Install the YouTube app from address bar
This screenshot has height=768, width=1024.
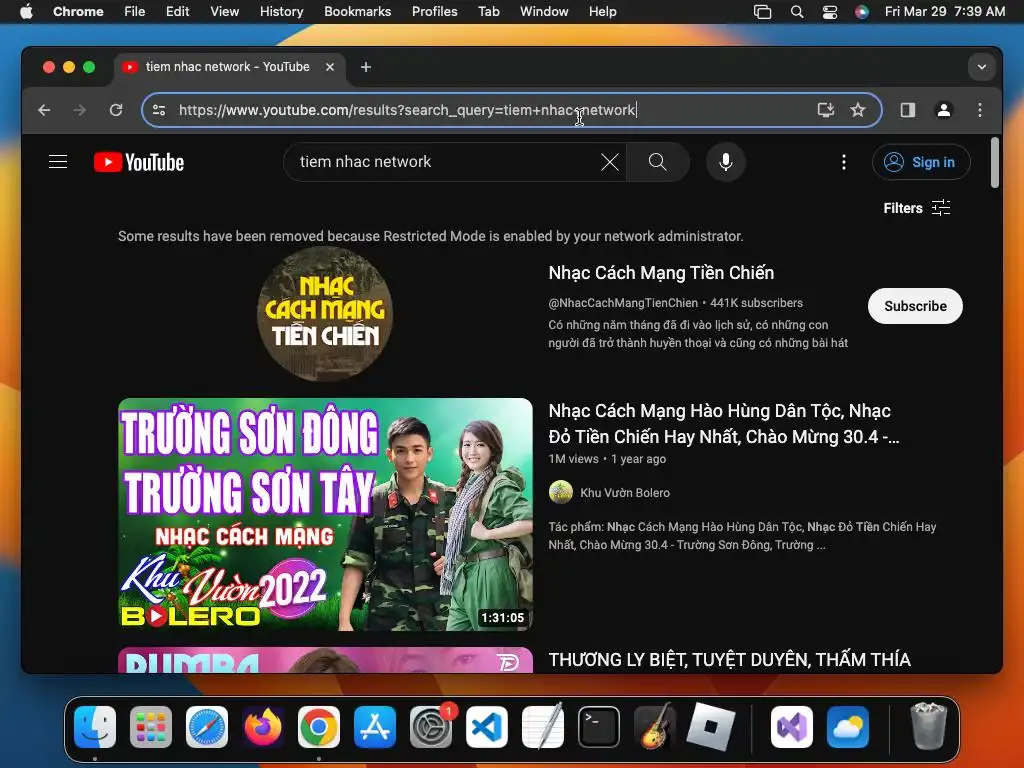click(826, 110)
